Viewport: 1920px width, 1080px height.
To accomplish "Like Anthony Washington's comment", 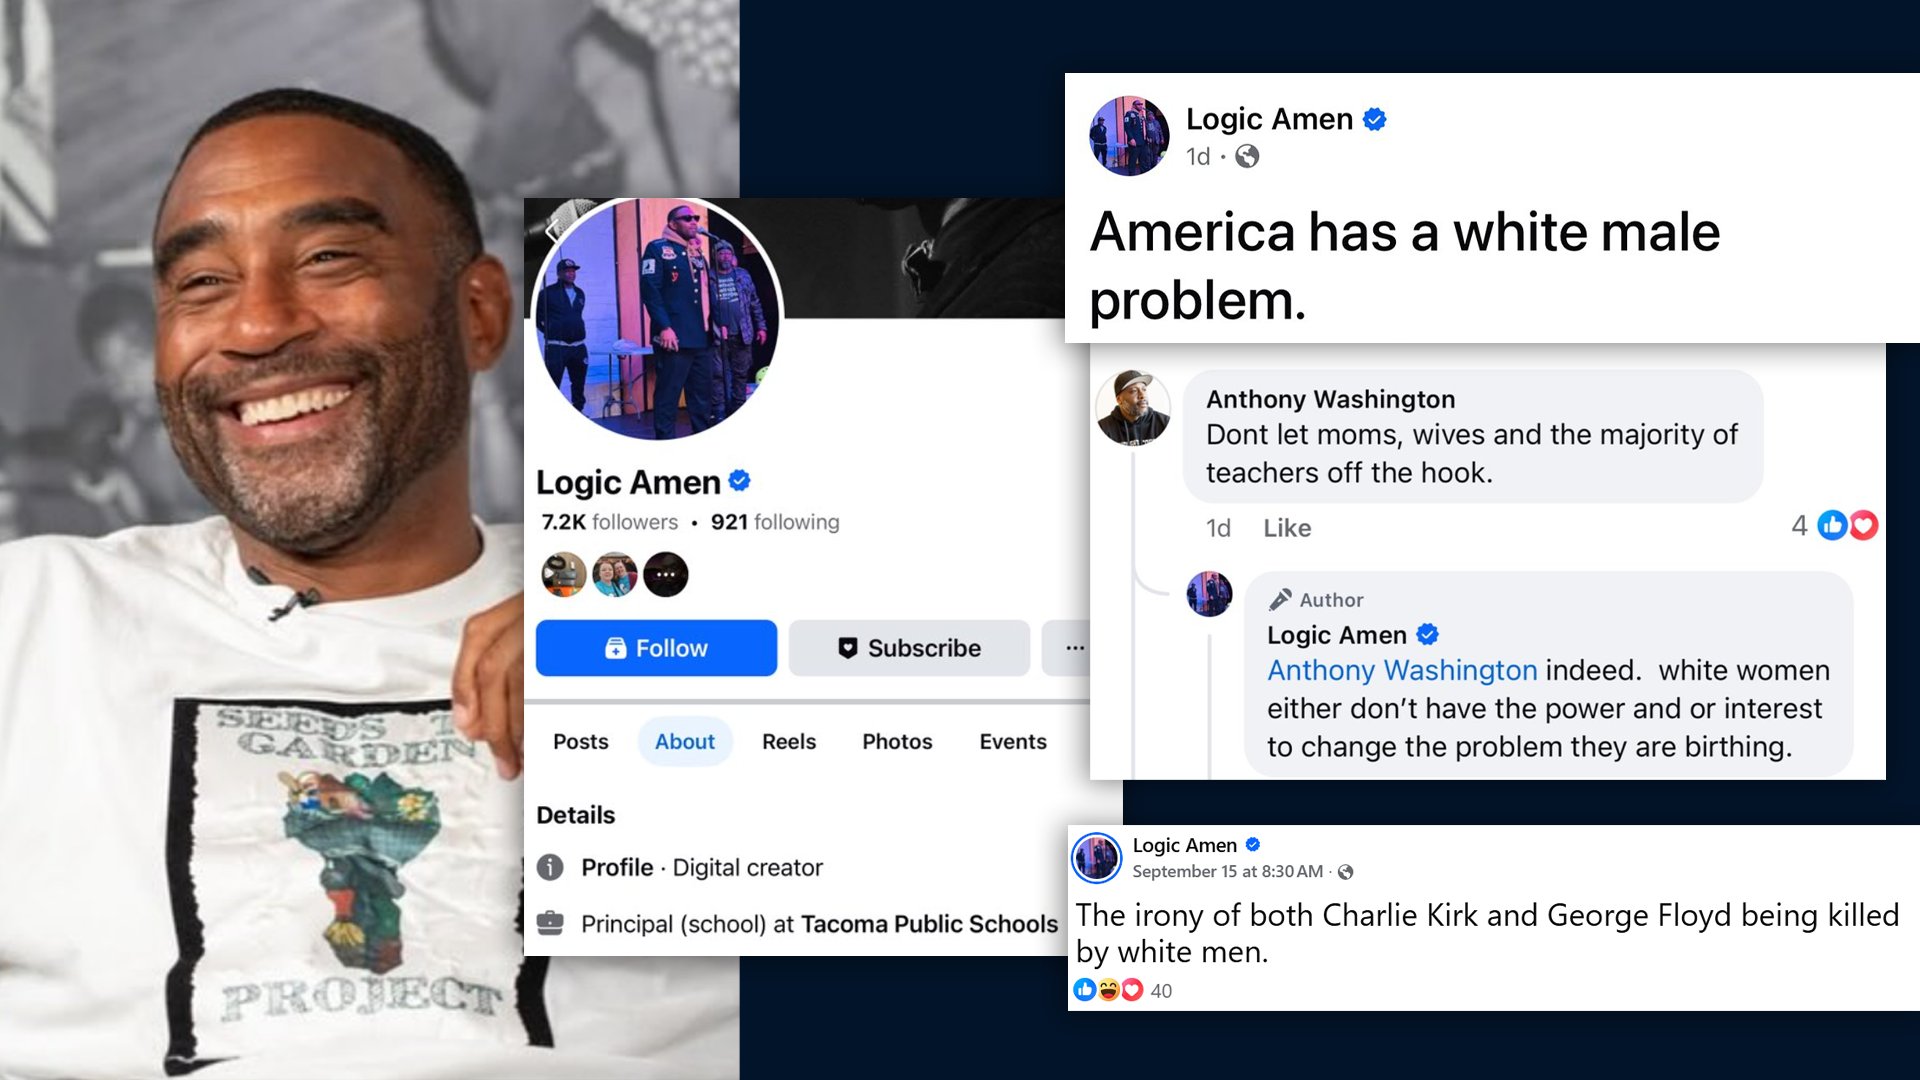I will [1287, 528].
